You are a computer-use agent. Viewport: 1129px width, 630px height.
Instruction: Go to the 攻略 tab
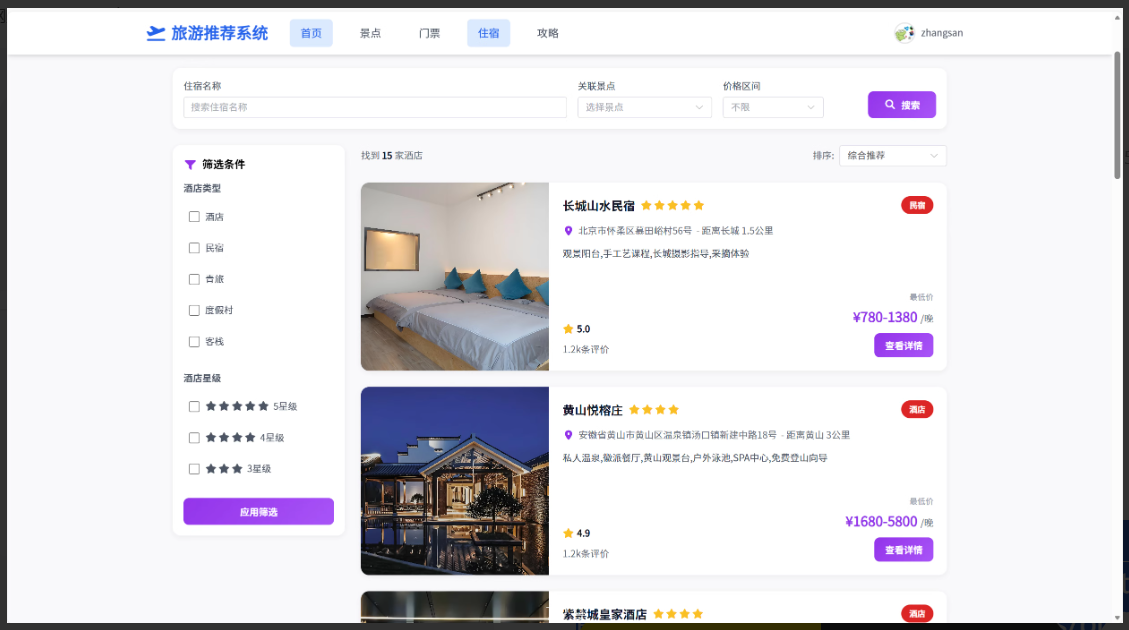point(547,33)
